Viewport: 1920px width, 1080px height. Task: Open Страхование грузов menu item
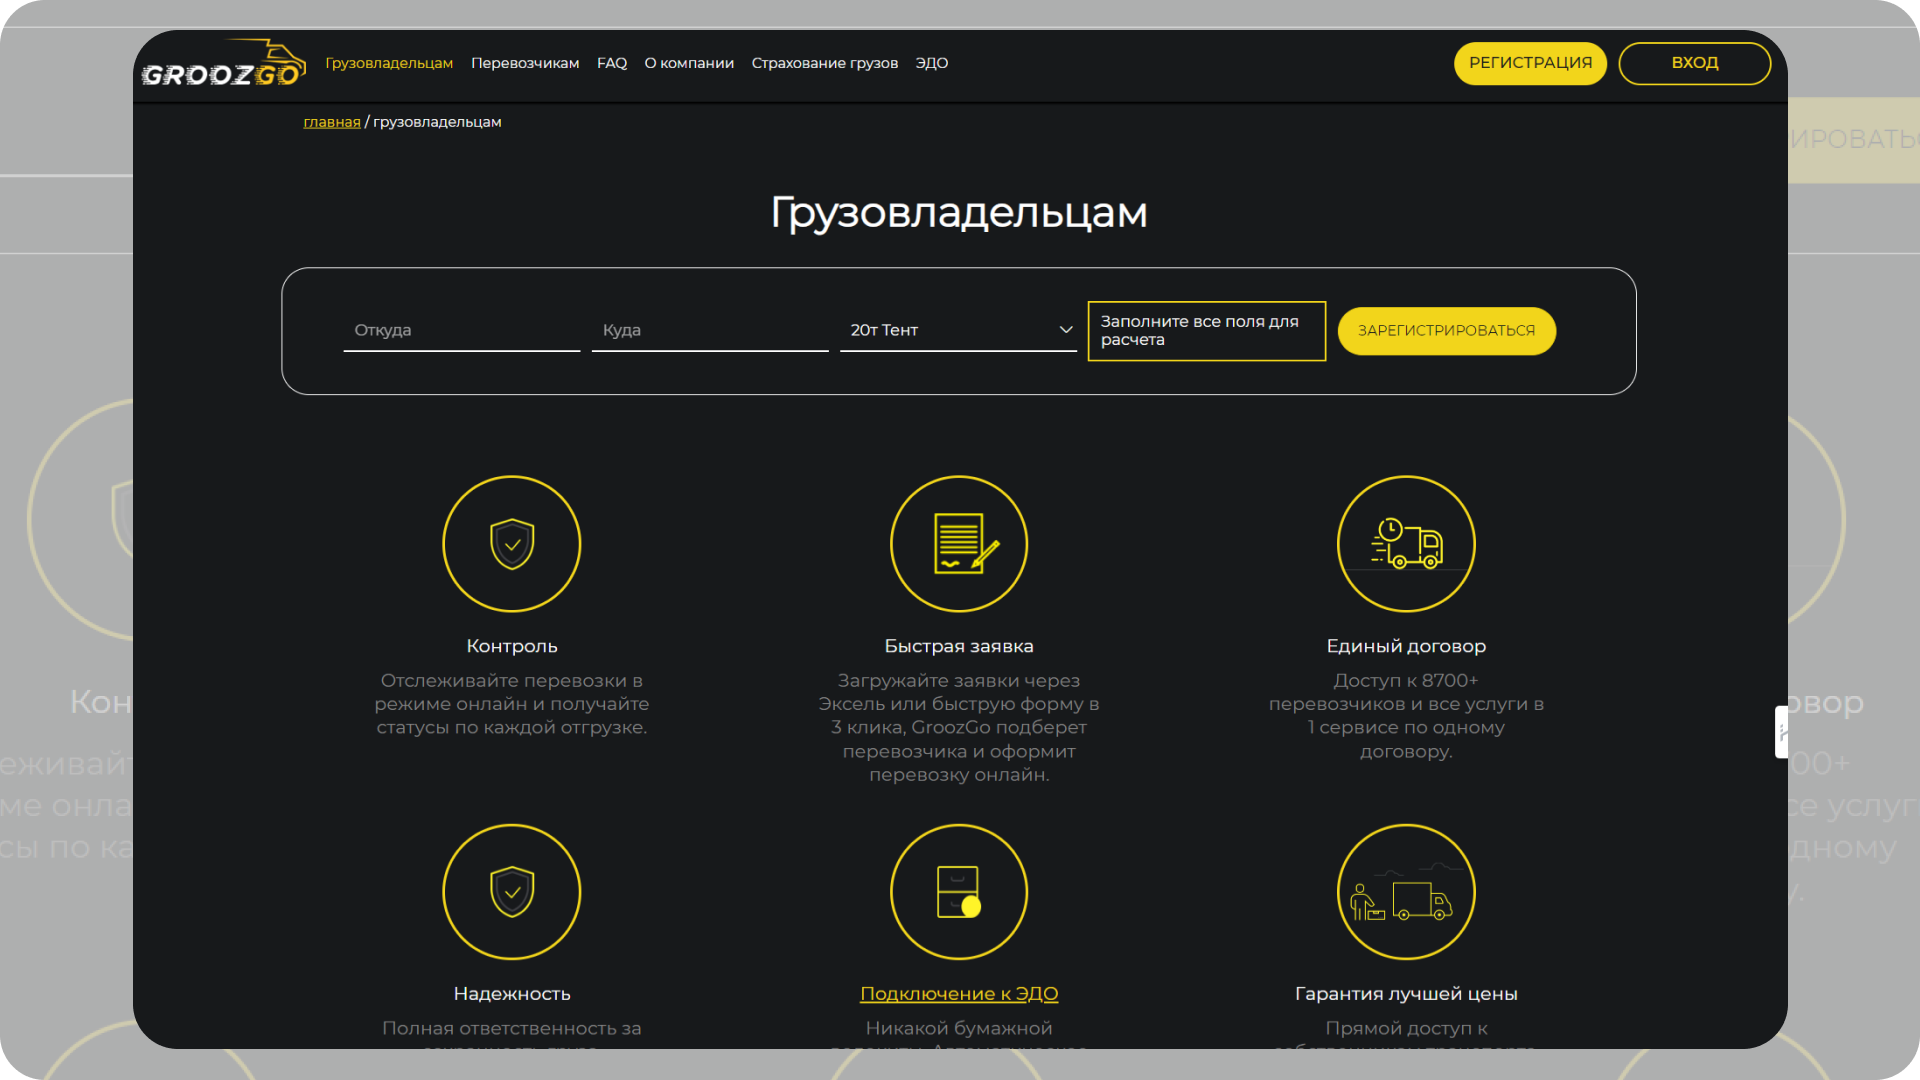[x=825, y=63]
